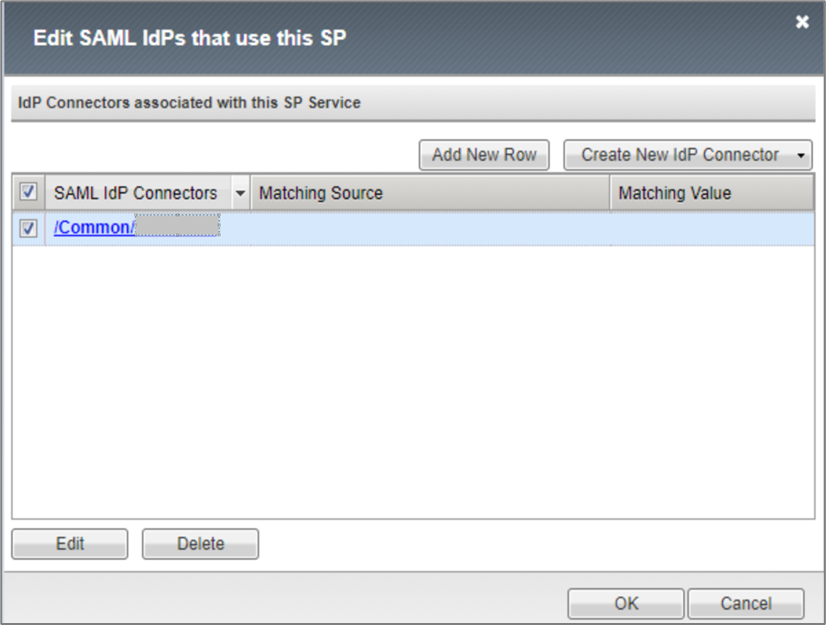
Task: Cancel the dialog with the Cancel button
Action: (x=745, y=603)
